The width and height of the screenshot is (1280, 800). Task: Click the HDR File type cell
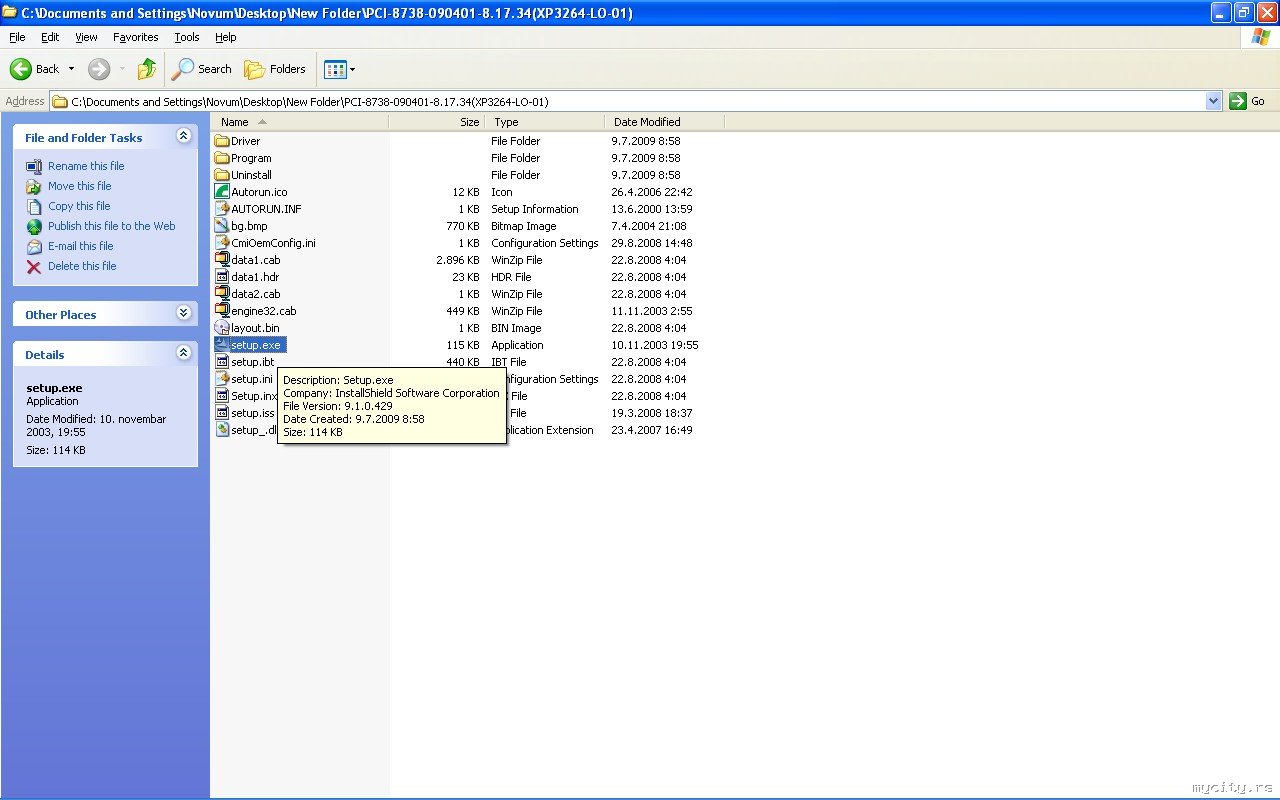click(x=511, y=277)
